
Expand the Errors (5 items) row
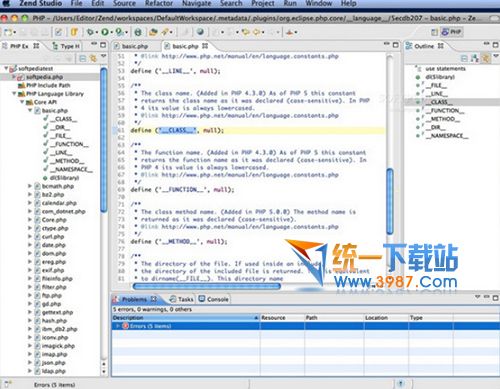(118, 326)
